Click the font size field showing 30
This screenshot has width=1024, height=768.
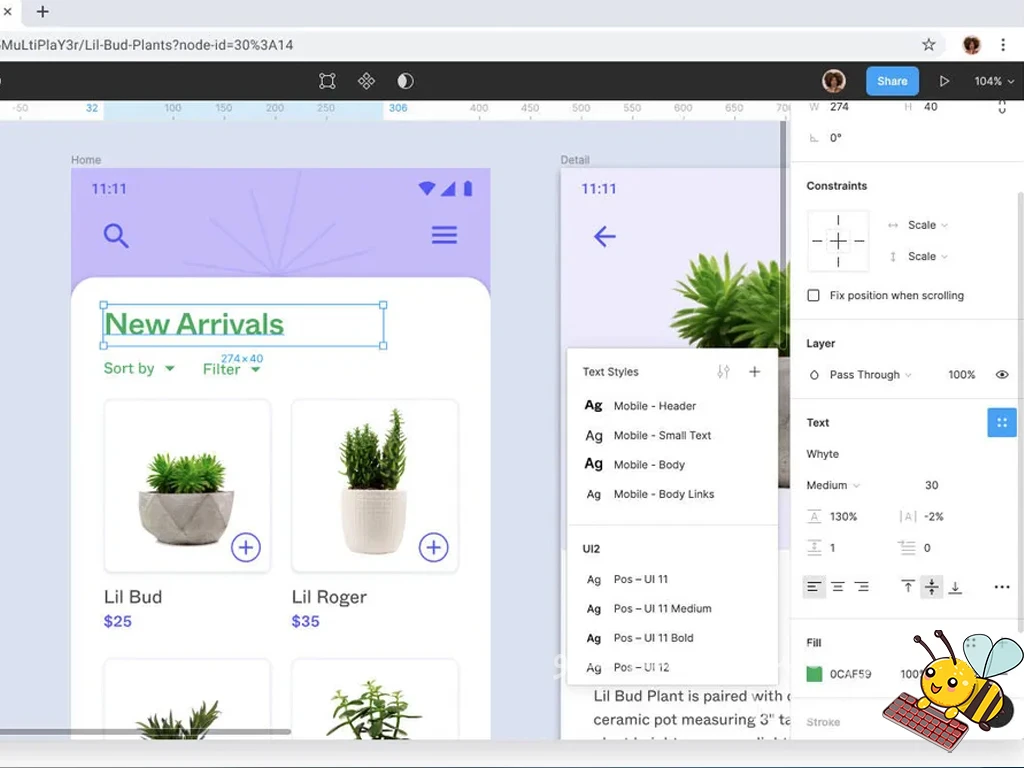click(x=931, y=485)
